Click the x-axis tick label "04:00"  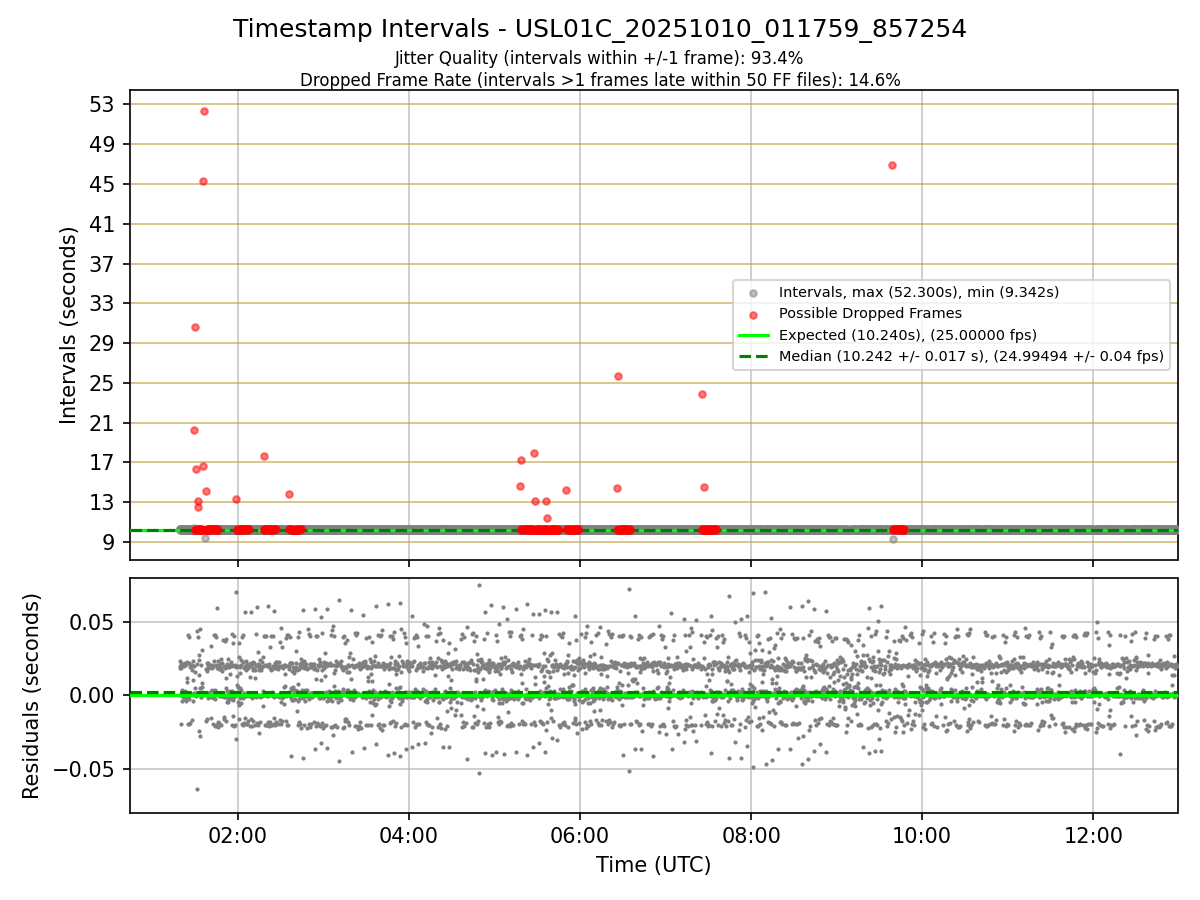409,834
